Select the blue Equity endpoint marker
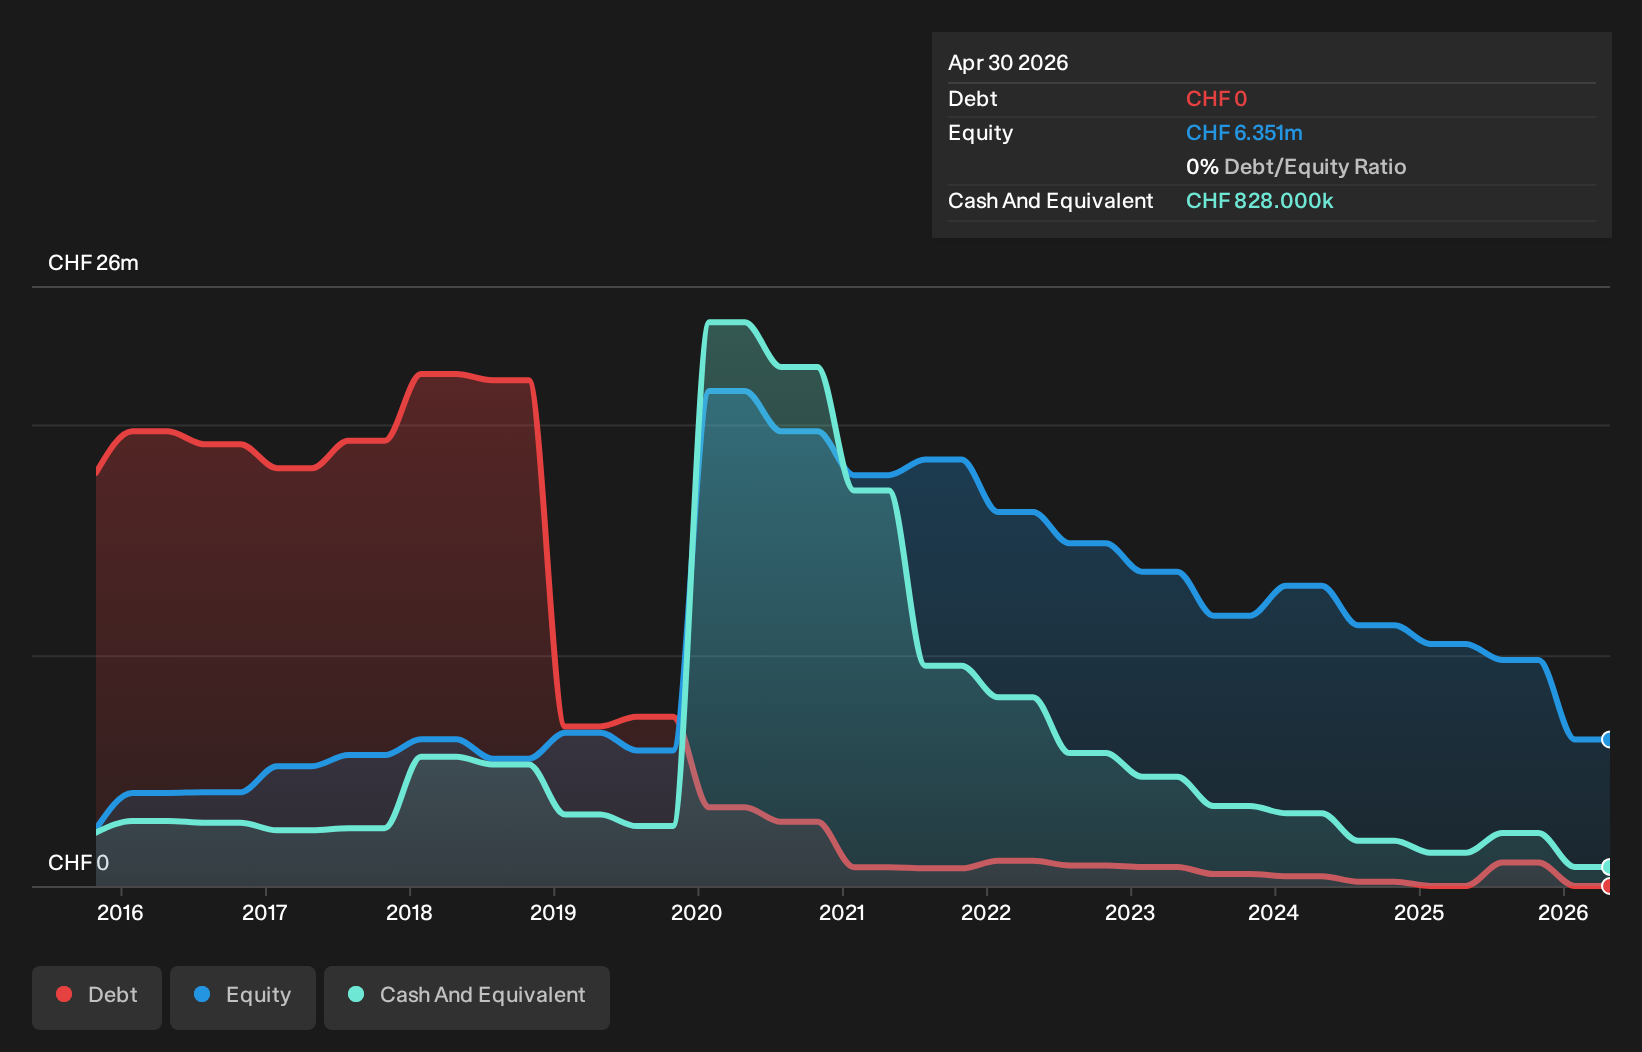The height and width of the screenshot is (1052, 1642). [1607, 740]
